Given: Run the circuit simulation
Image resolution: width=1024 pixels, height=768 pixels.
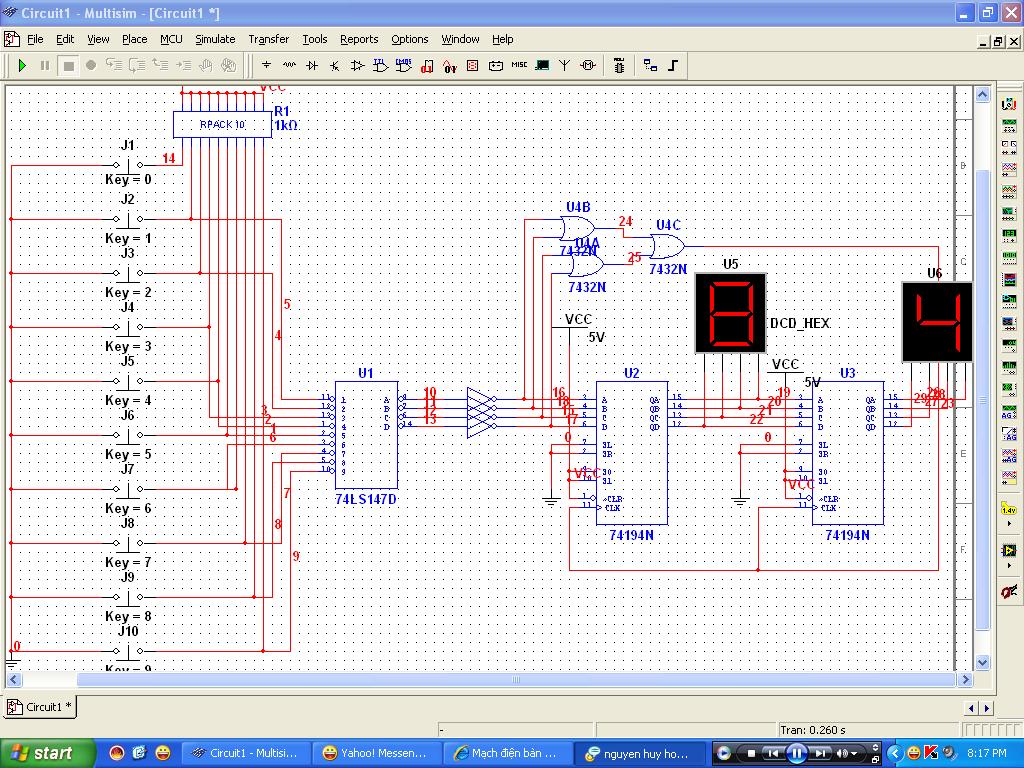Looking at the screenshot, I should (22, 65).
